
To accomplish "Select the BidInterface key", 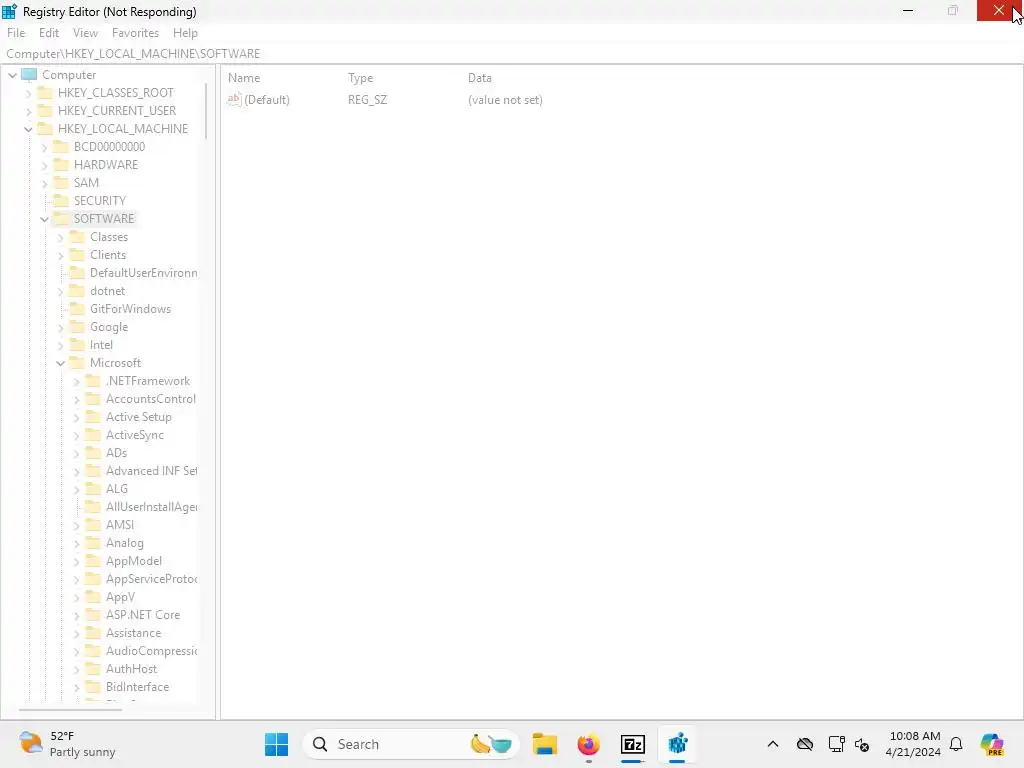I will click(x=137, y=686).
